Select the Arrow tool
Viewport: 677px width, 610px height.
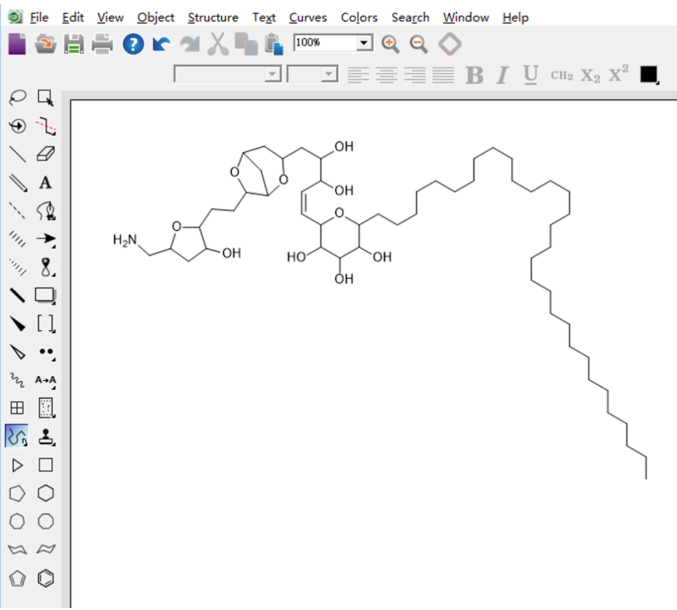click(46, 239)
